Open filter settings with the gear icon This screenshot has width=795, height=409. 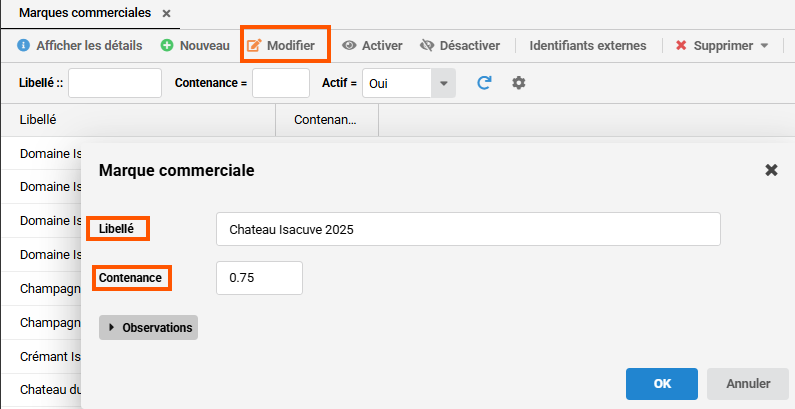click(x=518, y=83)
